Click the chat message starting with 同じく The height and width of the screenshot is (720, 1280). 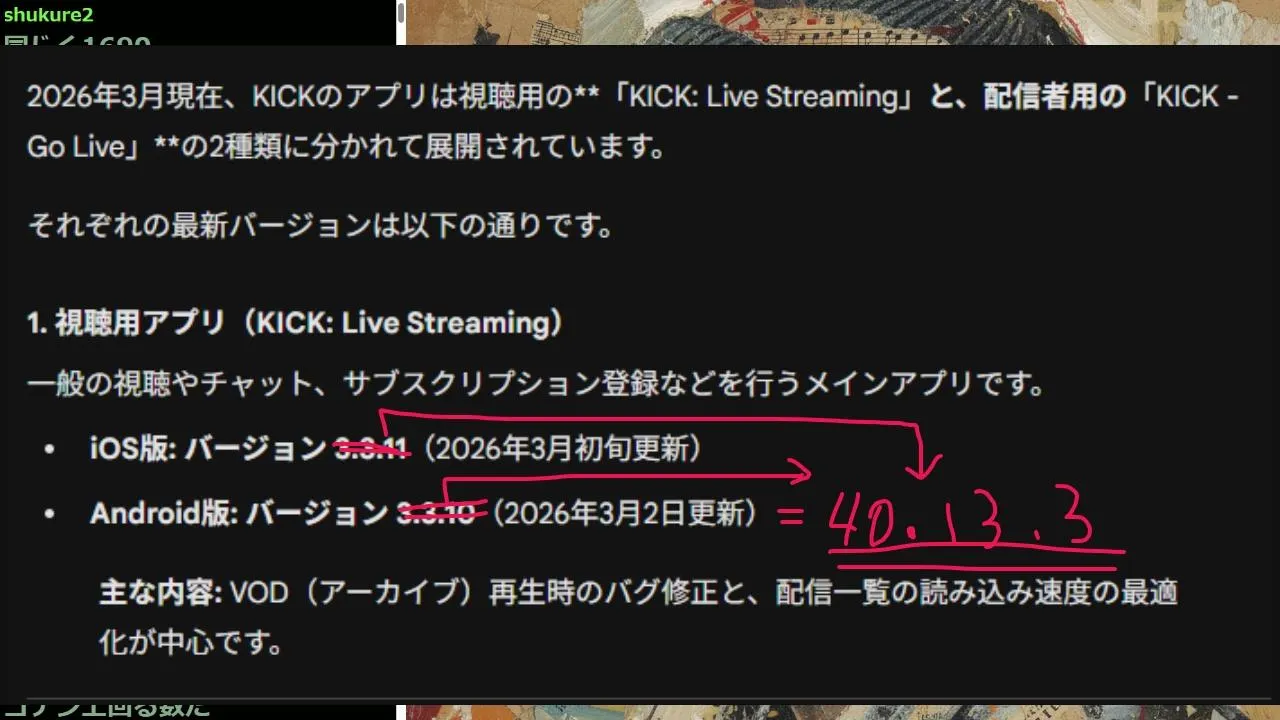pos(78,42)
